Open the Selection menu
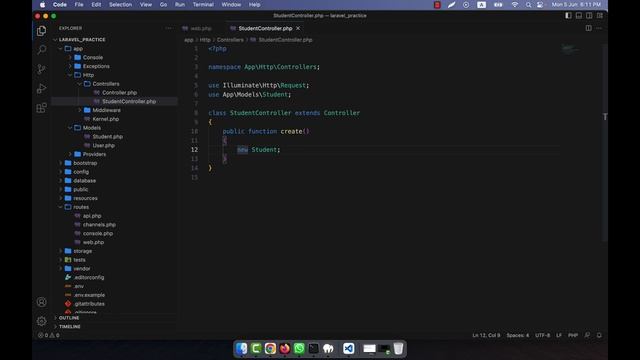The width and height of the screenshot is (640, 360). pyautogui.click(x=120, y=5)
